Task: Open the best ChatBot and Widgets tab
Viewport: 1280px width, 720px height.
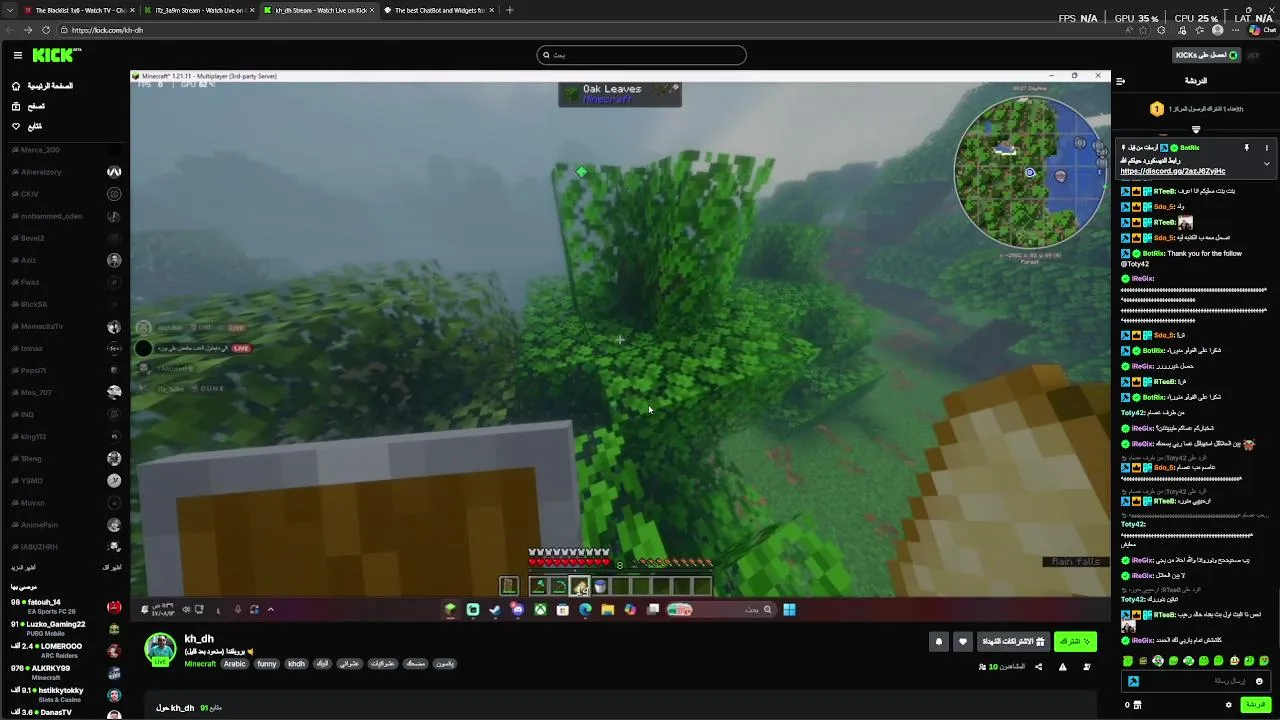Action: [438, 10]
